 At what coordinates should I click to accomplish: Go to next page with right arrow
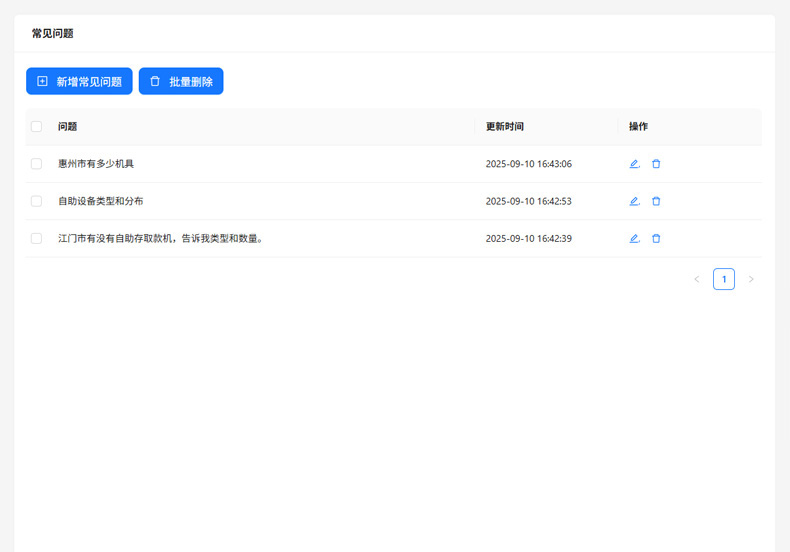point(751,279)
